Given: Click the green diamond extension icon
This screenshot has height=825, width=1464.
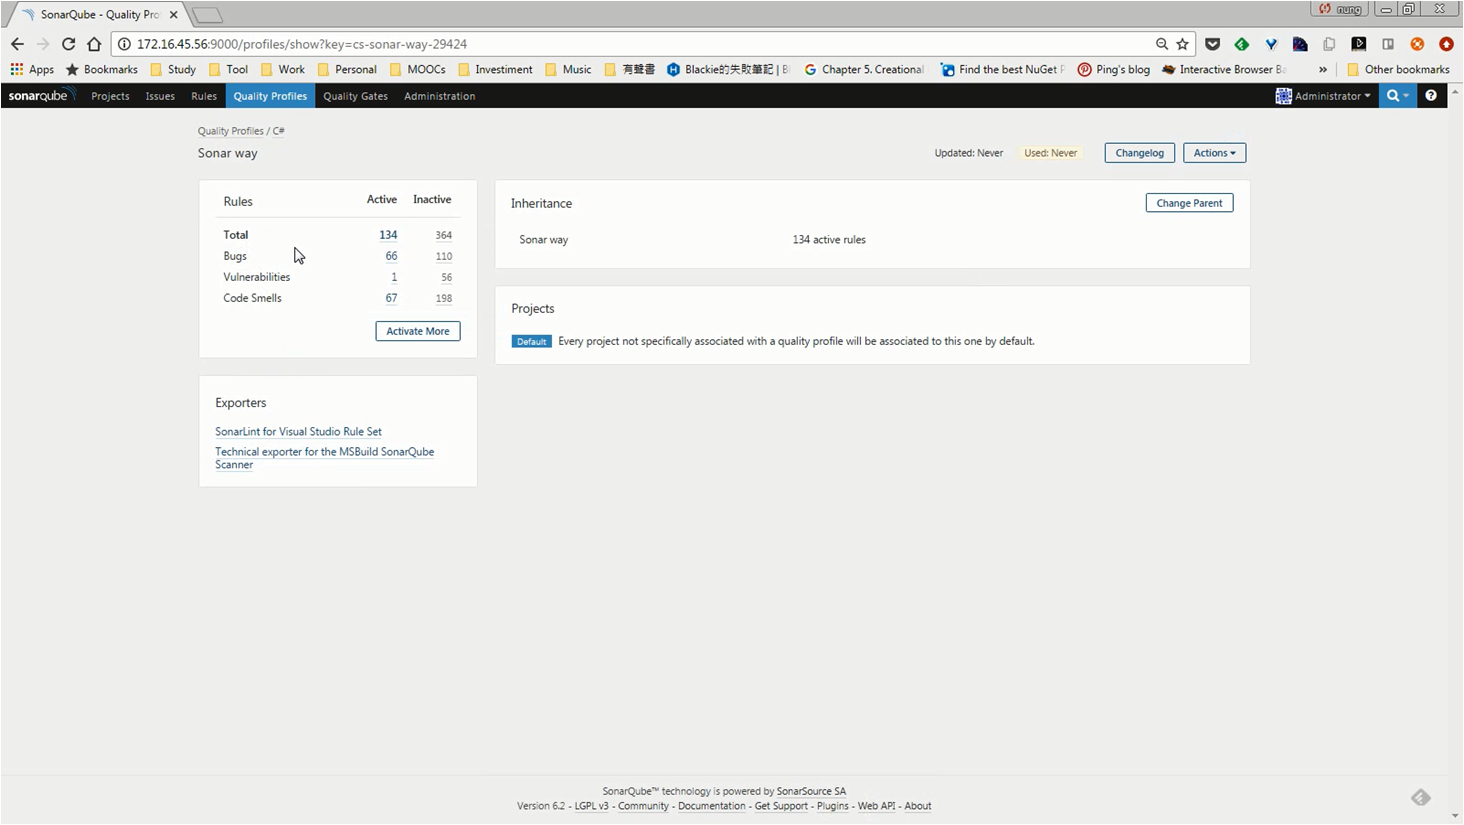Looking at the screenshot, I should coord(1241,44).
